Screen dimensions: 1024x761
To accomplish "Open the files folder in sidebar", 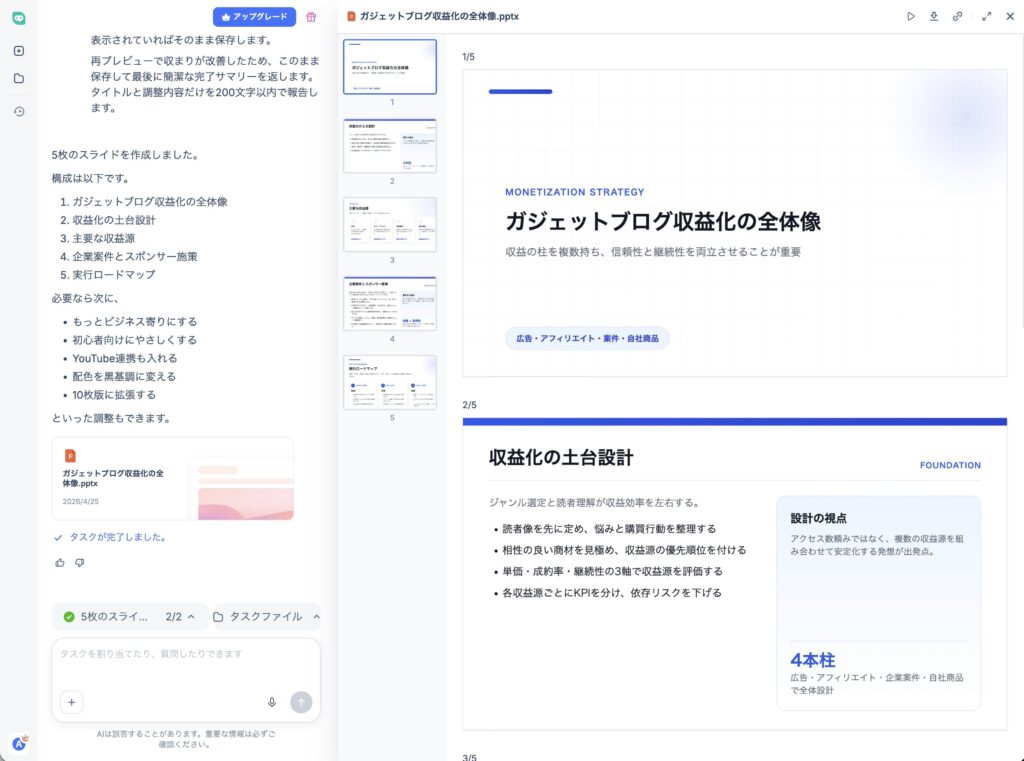I will tap(19, 78).
